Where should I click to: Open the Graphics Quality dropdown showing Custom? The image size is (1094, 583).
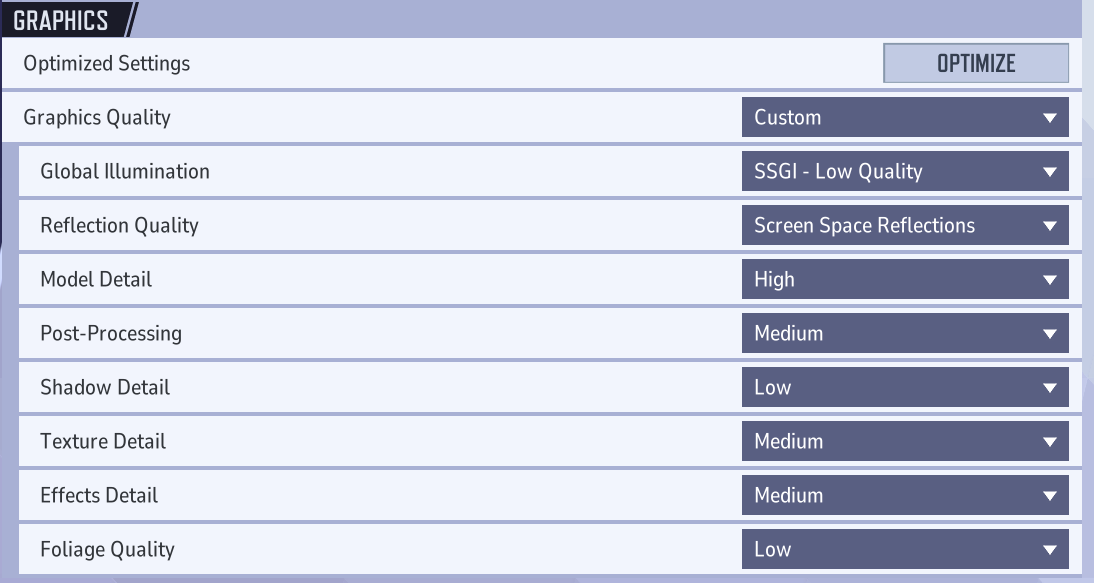point(905,117)
